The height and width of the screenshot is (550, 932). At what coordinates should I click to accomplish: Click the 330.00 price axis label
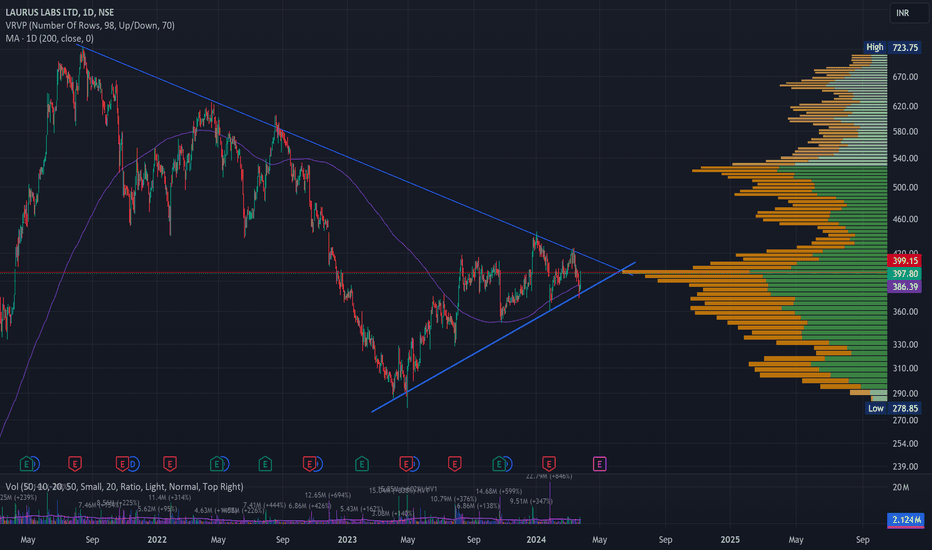[x=905, y=344]
